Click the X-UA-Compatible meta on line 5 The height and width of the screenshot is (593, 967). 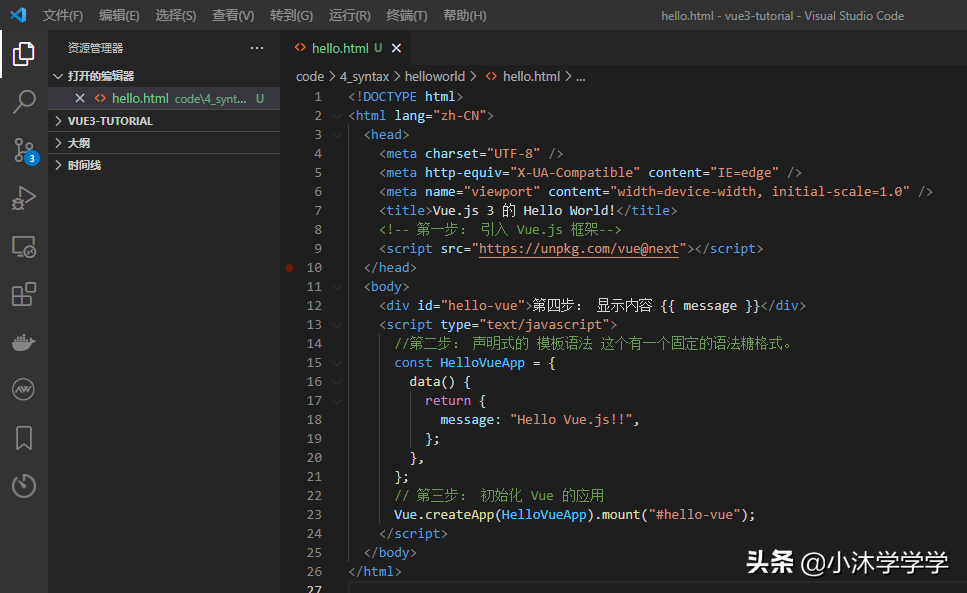(590, 173)
